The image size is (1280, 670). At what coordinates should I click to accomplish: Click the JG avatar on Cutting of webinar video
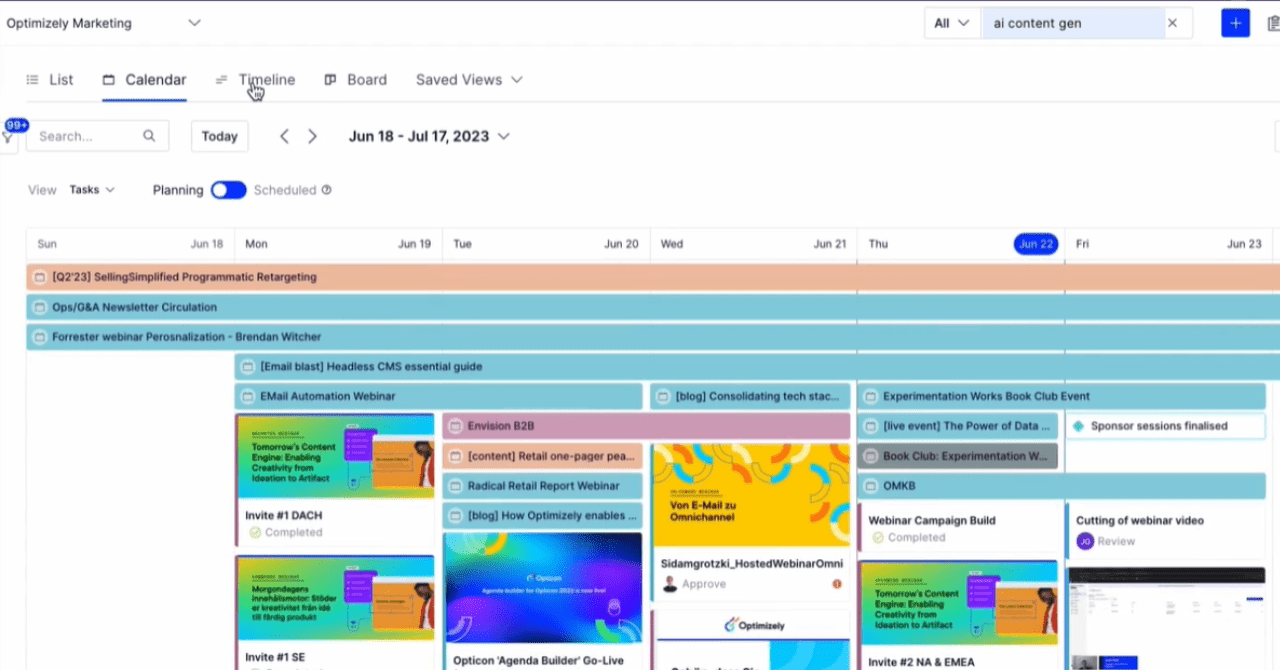pos(1085,541)
